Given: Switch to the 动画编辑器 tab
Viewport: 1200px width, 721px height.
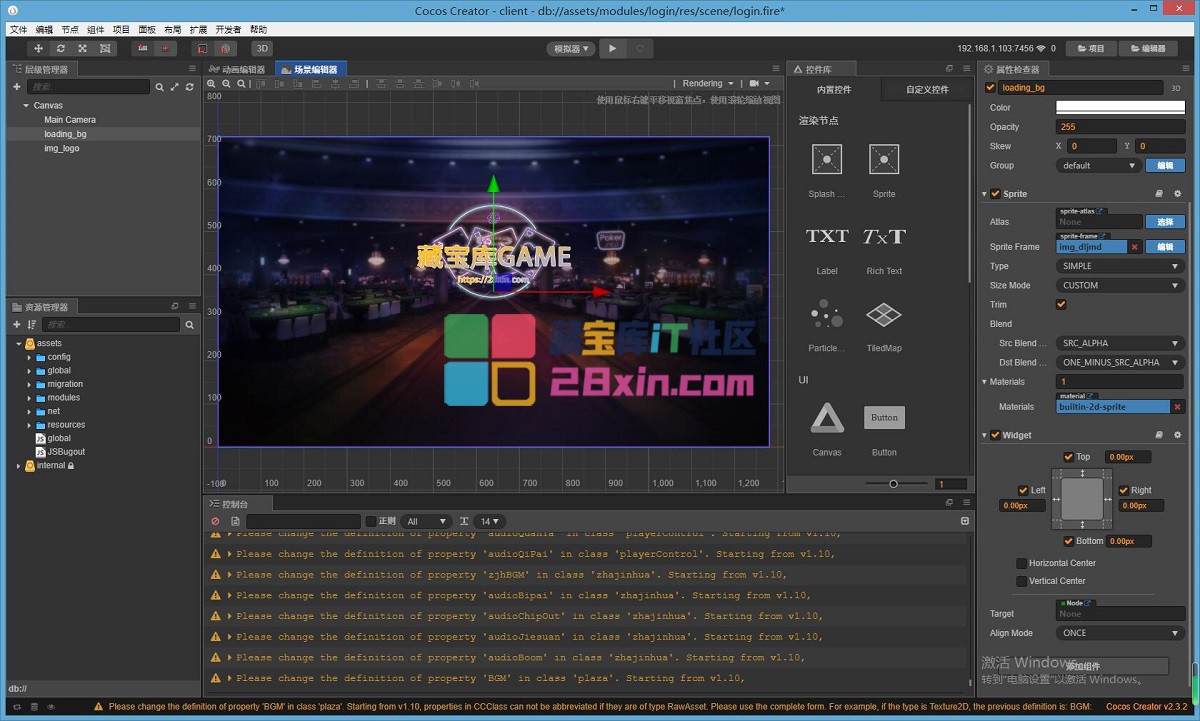Looking at the screenshot, I should pos(238,69).
